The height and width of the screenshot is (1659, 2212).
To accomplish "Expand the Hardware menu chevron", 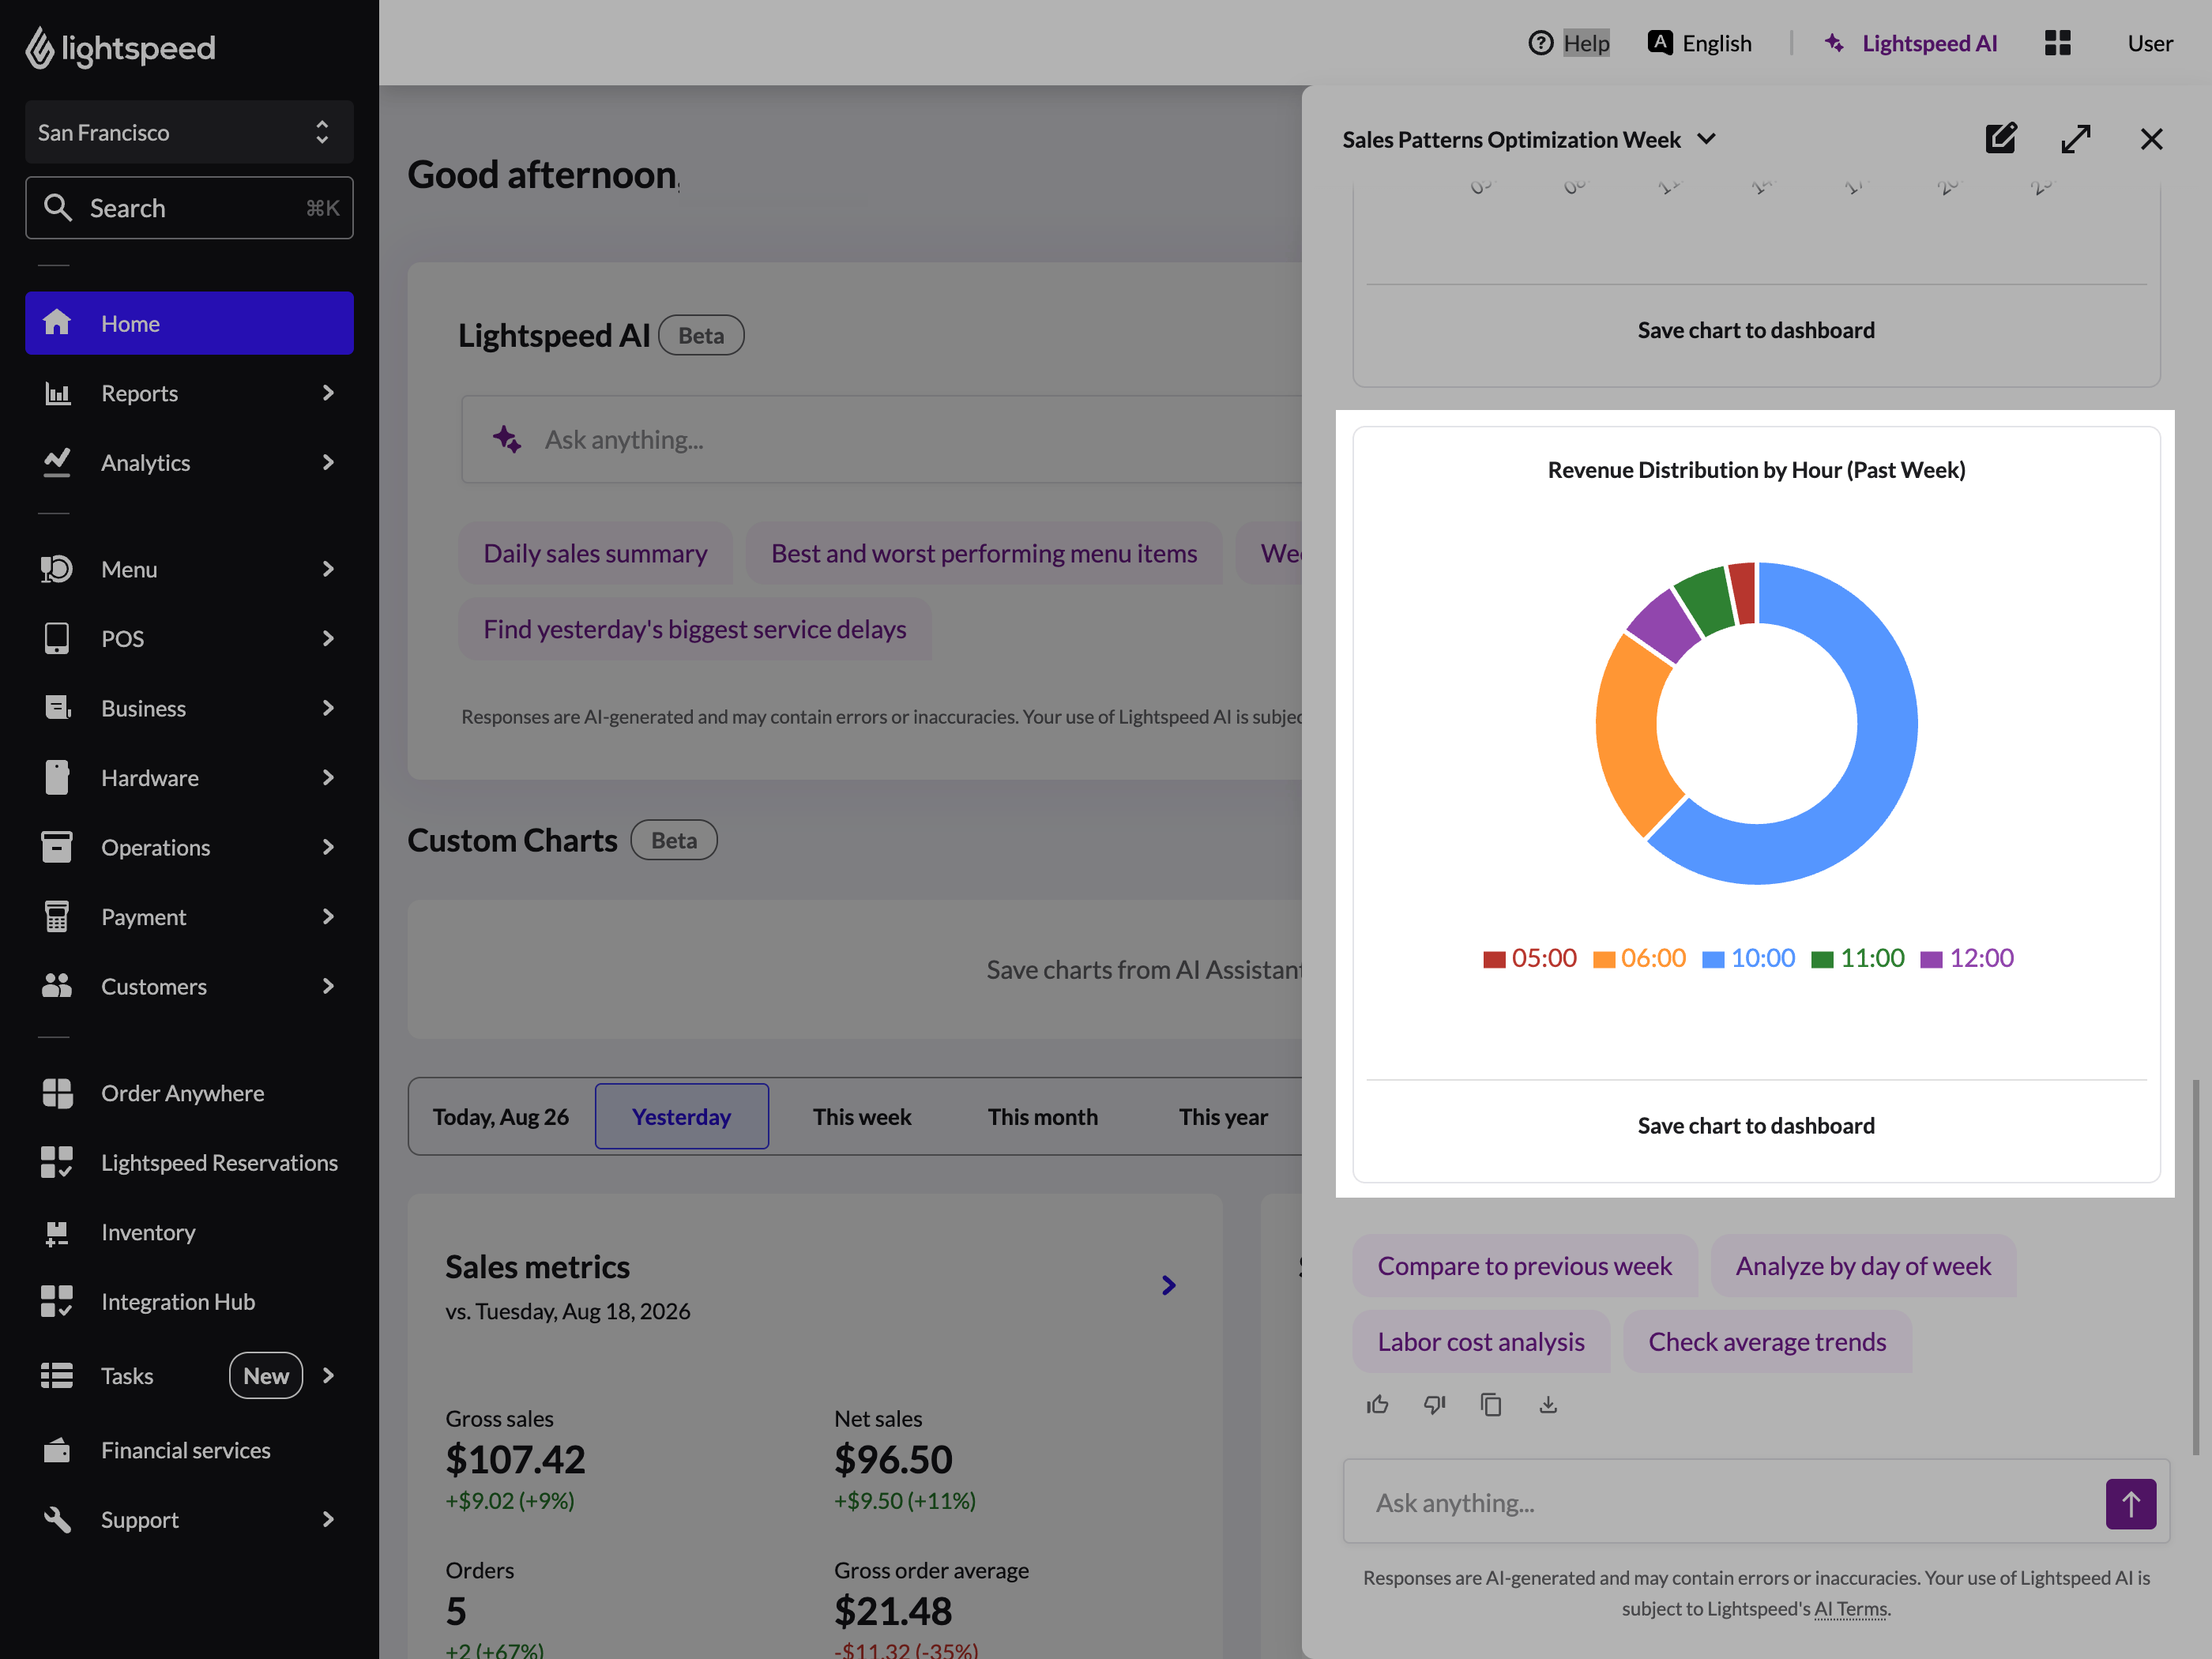I will 328,777.
